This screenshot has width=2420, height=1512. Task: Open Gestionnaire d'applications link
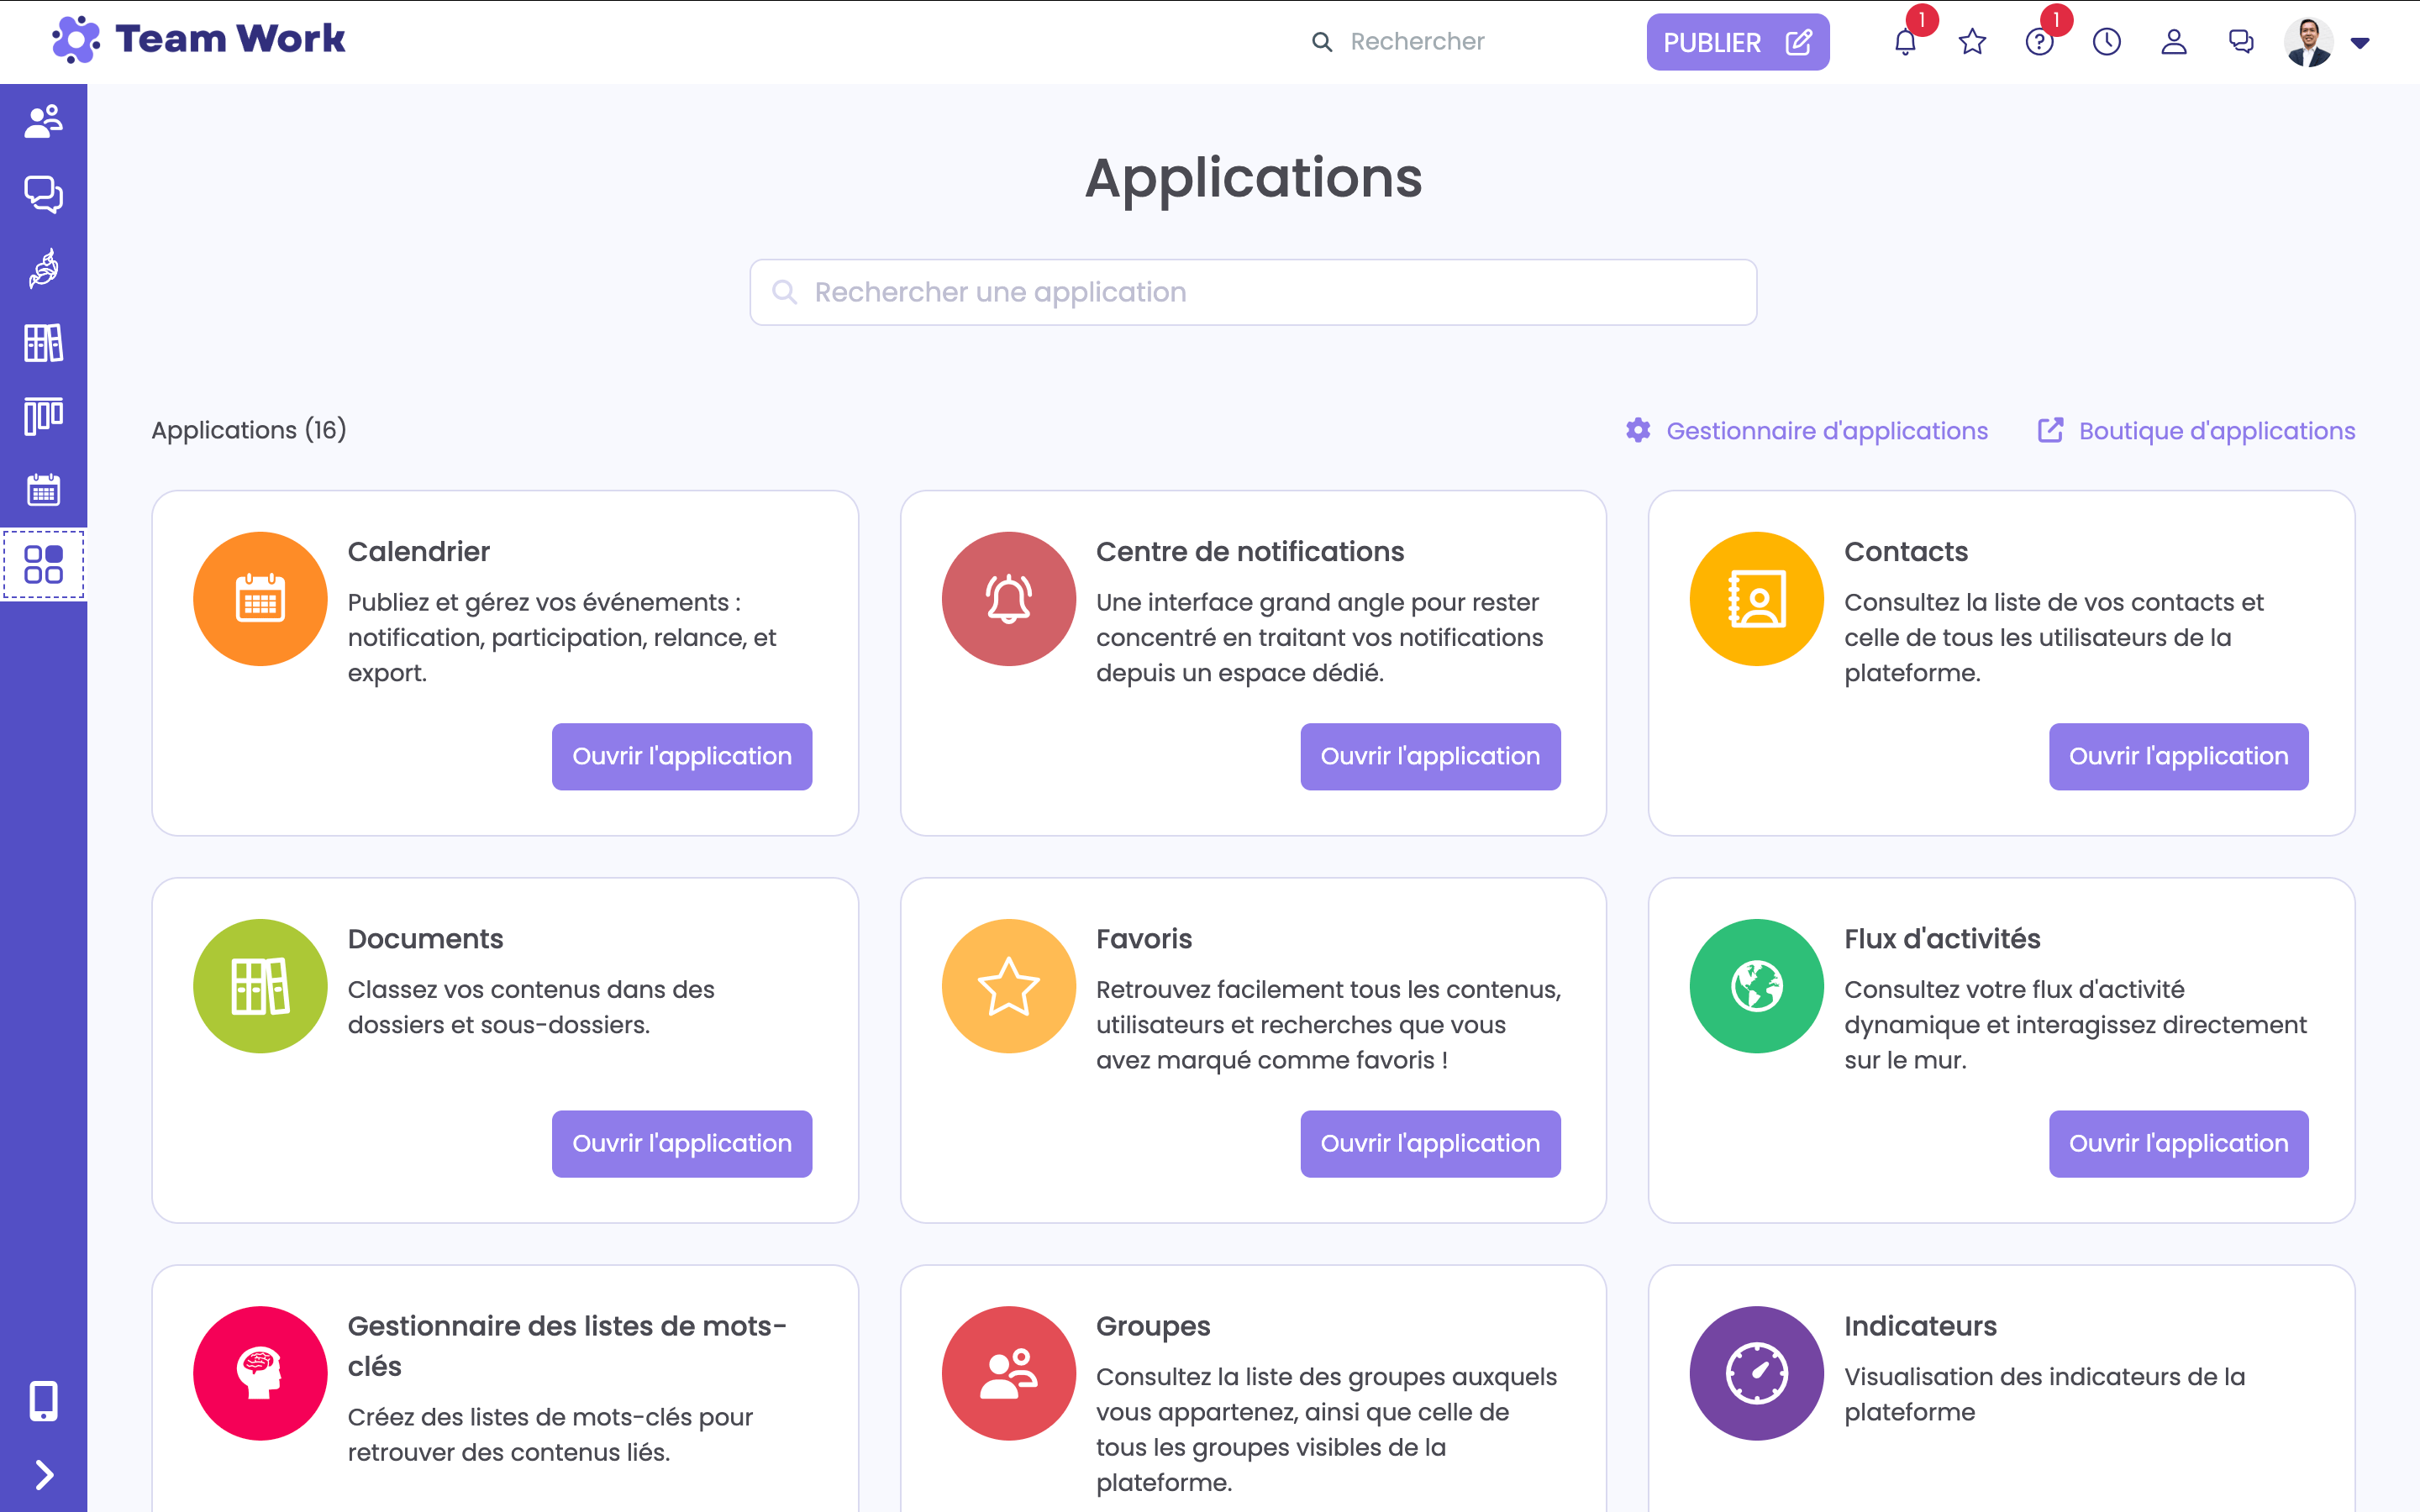[1807, 431]
